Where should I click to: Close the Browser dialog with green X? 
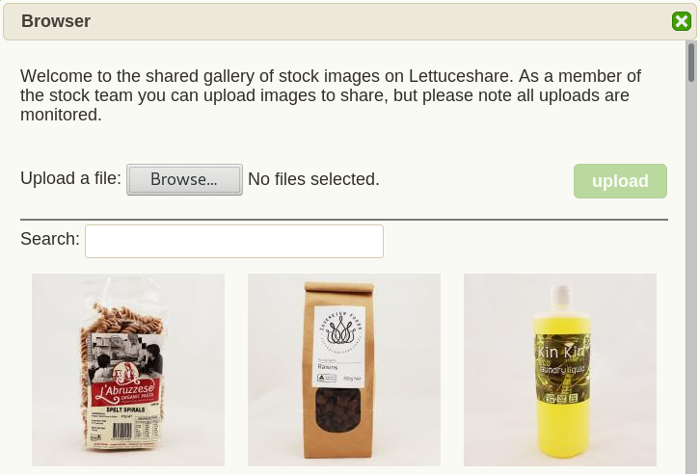coord(681,21)
